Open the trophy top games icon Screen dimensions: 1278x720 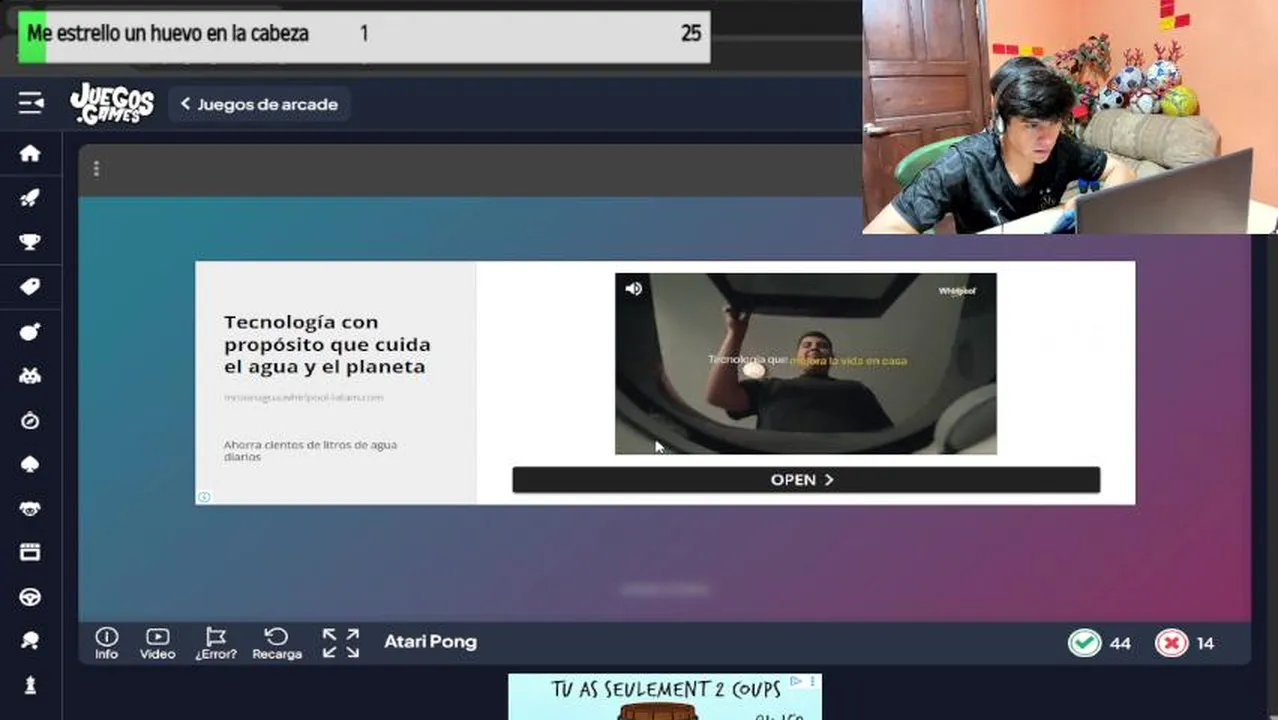click(x=30, y=242)
